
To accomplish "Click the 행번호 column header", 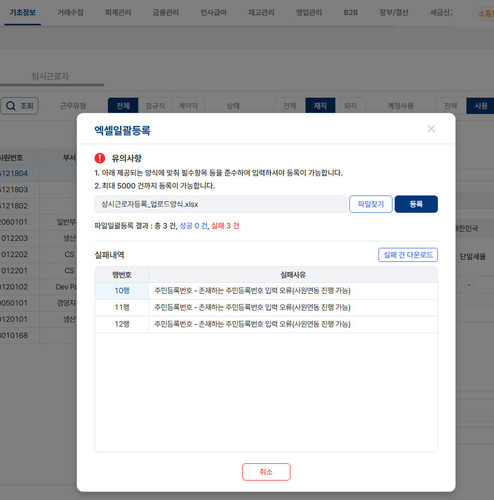I will pyautogui.click(x=122, y=275).
